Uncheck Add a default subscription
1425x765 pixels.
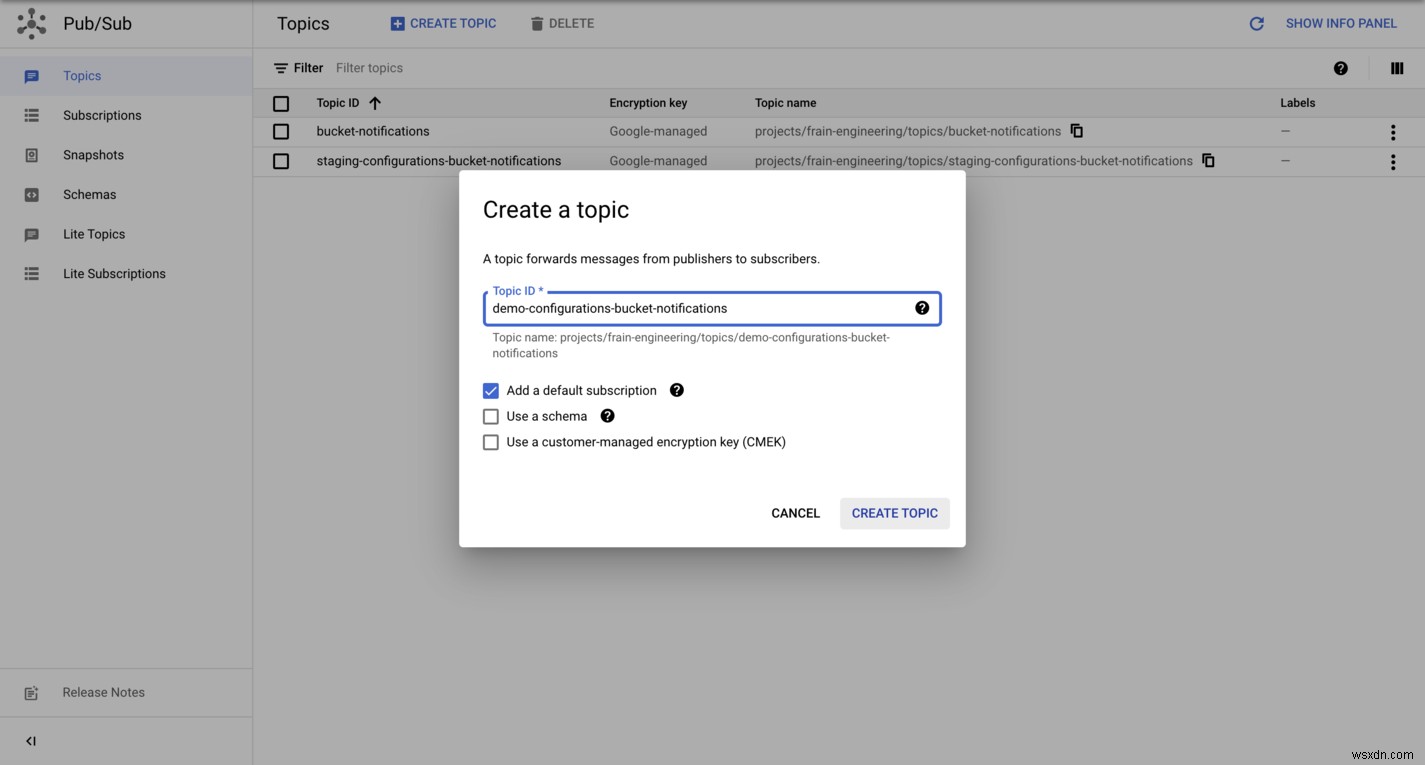[x=490, y=390]
